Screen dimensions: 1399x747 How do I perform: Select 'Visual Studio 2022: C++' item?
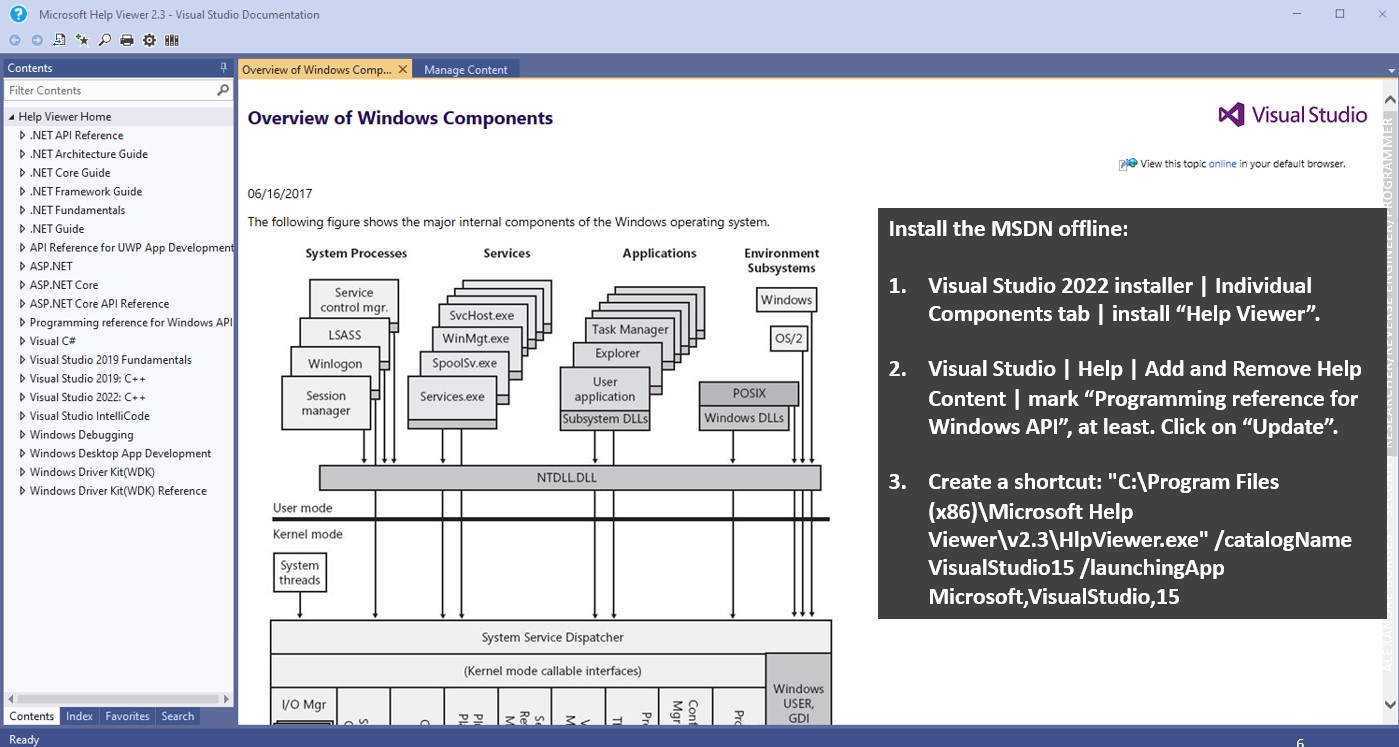(x=88, y=398)
